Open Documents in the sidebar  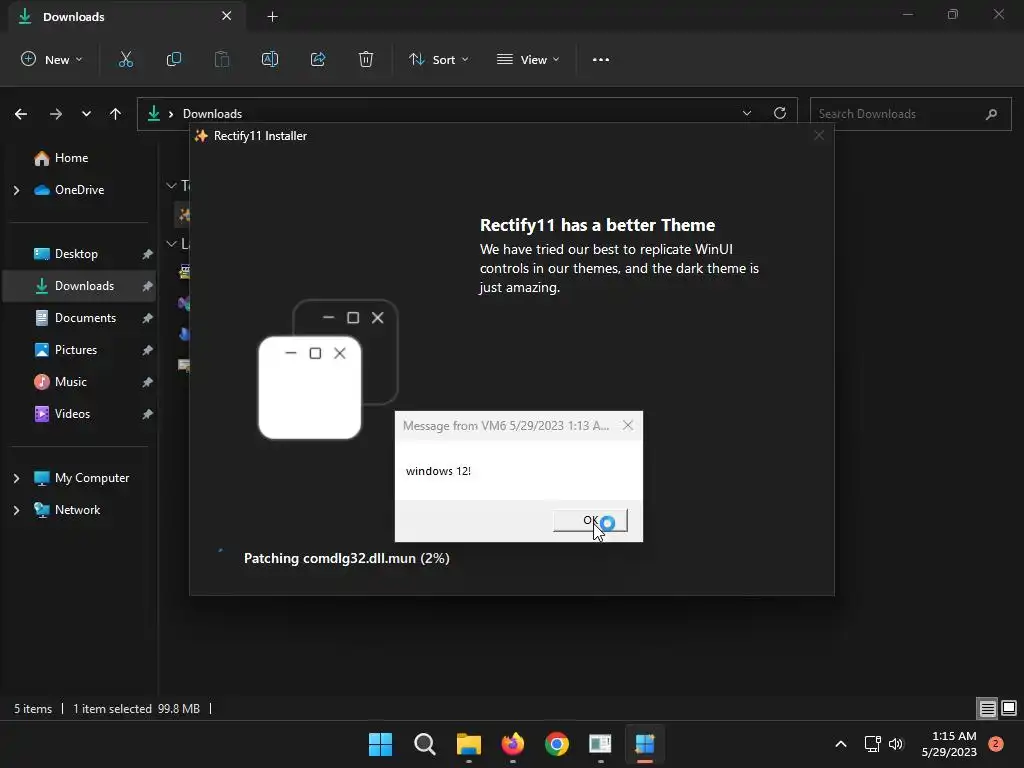[x=79, y=318]
